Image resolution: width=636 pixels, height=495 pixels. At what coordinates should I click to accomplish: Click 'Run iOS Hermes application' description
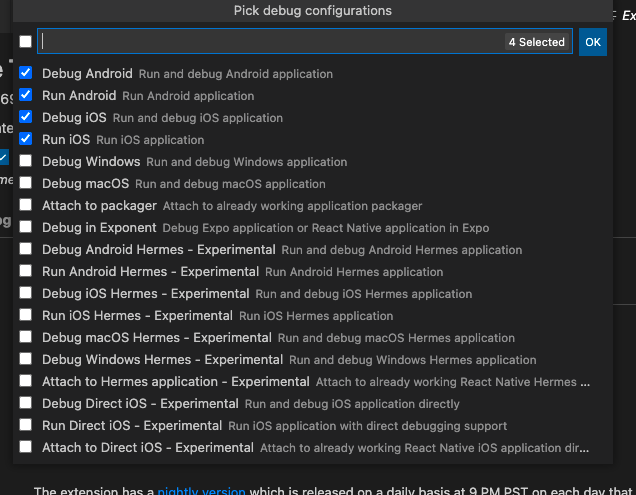coord(316,316)
